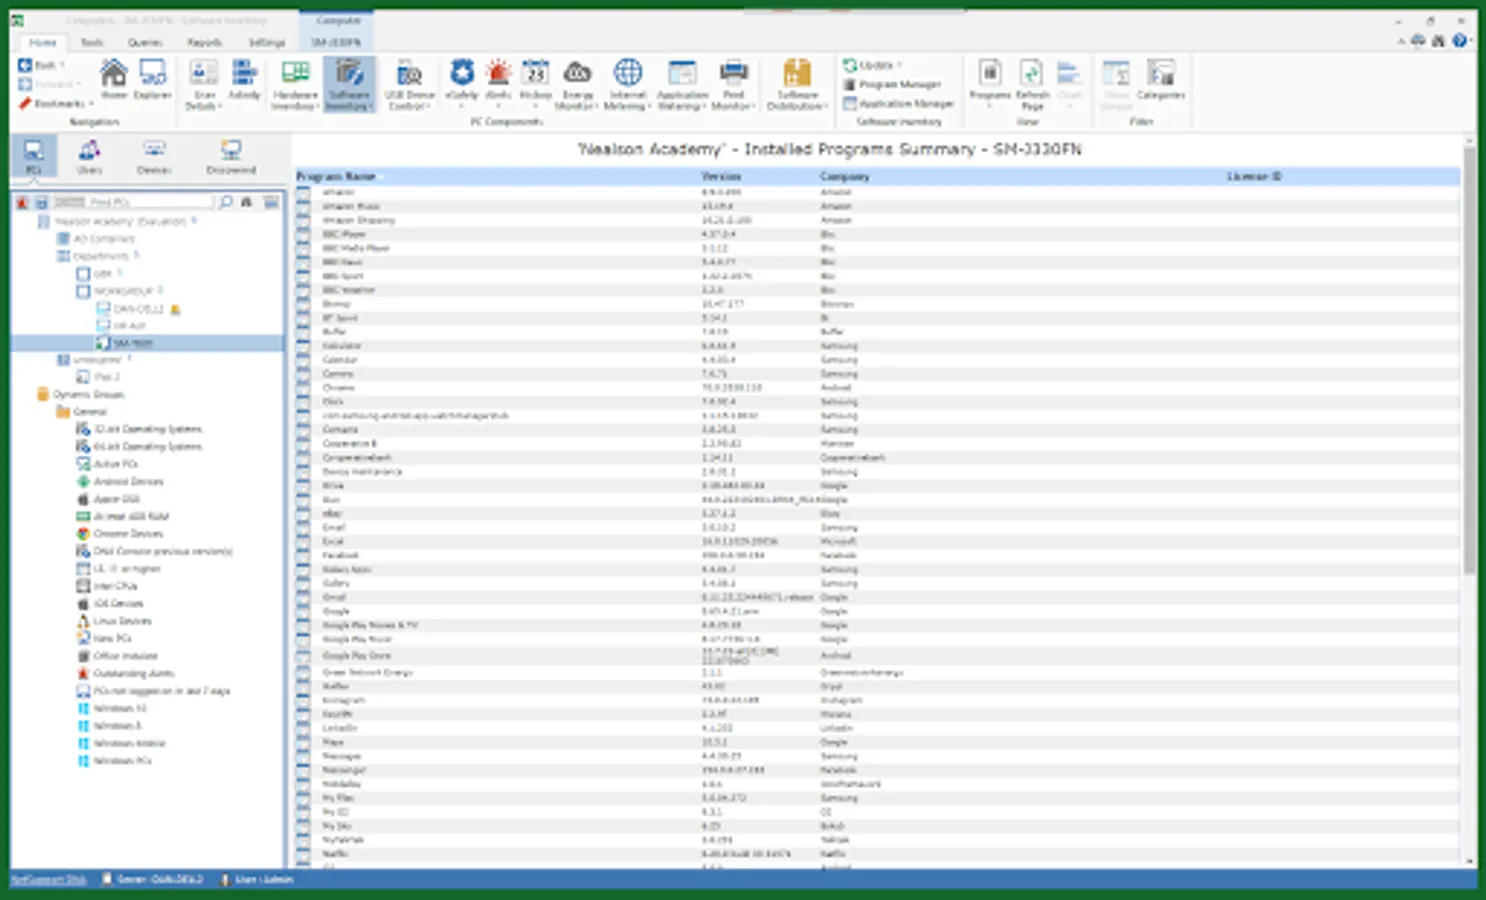The width and height of the screenshot is (1486, 900).
Task: Switch side panel to Devices view
Action: pos(154,157)
